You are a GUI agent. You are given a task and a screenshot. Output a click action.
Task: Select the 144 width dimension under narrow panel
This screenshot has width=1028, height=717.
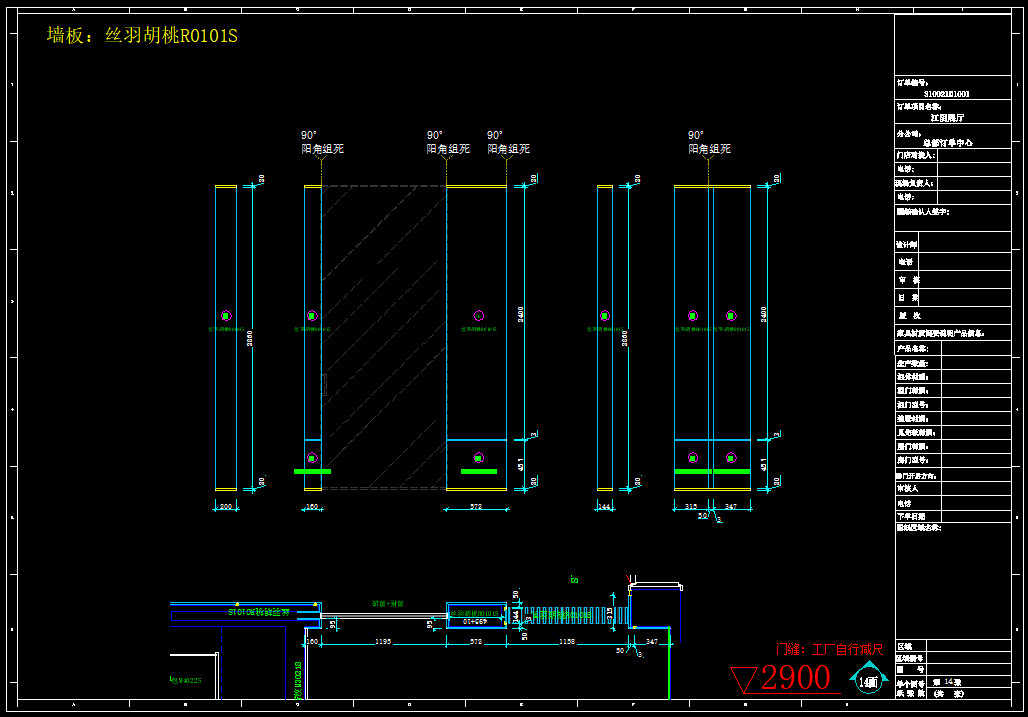[604, 507]
